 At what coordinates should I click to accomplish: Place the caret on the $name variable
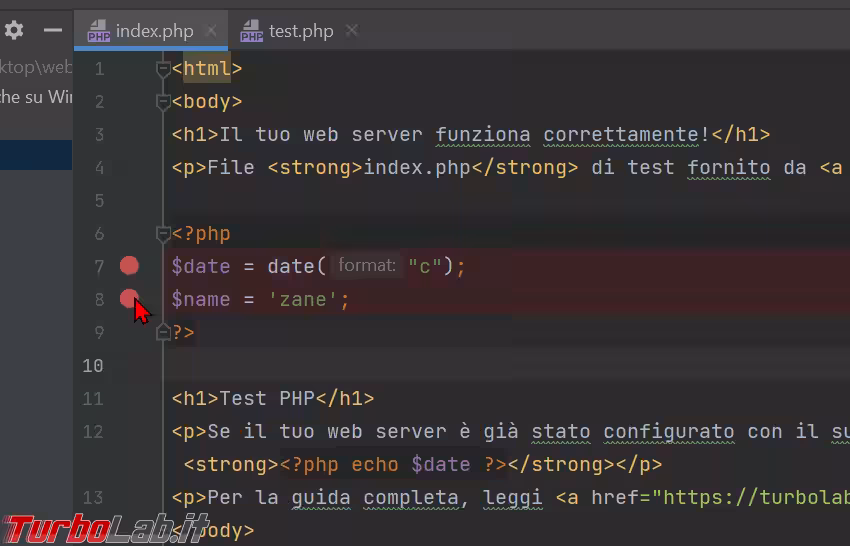pyautogui.click(x=200, y=299)
